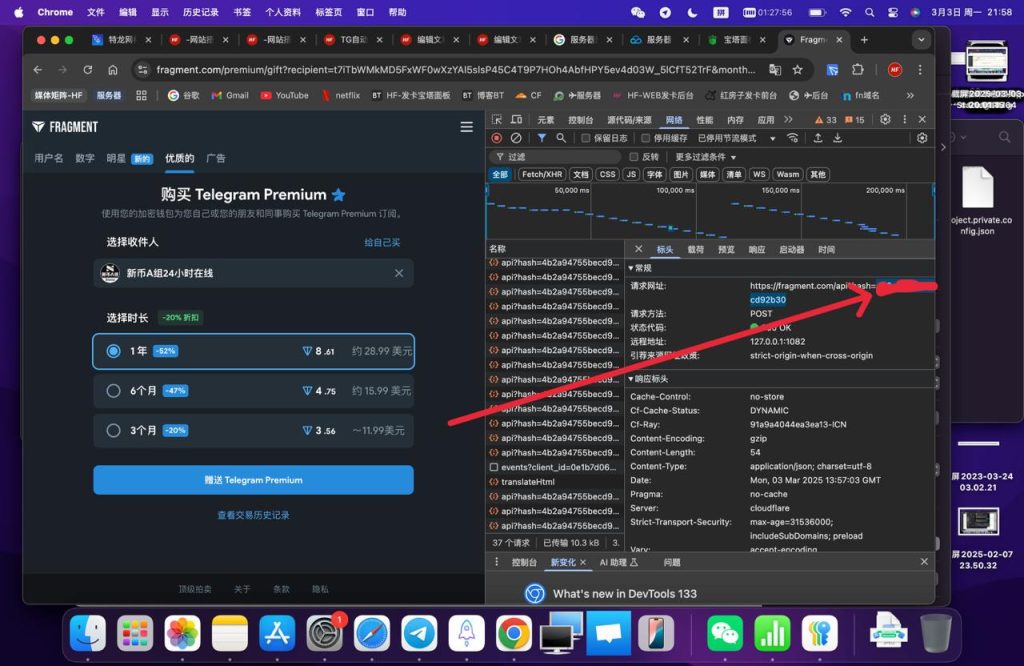Open DevTools settings gear icon
The image size is (1024, 666).
[x=885, y=119]
